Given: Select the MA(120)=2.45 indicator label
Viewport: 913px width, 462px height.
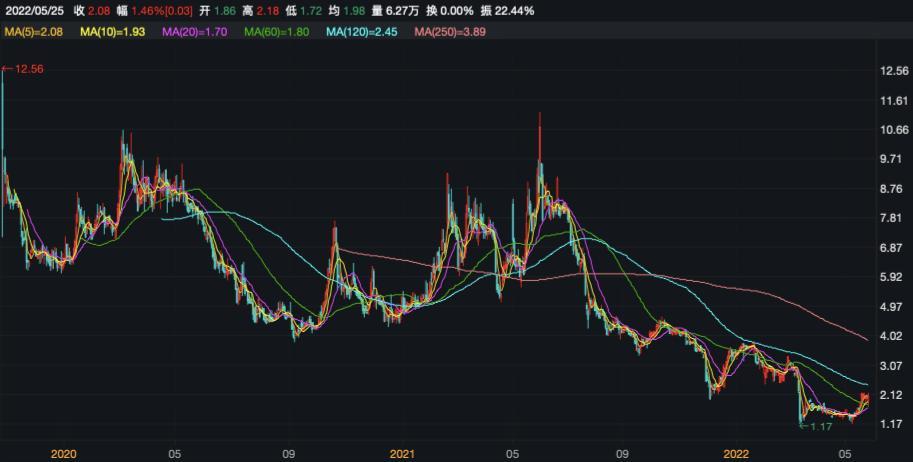Looking at the screenshot, I should pyautogui.click(x=362, y=31).
